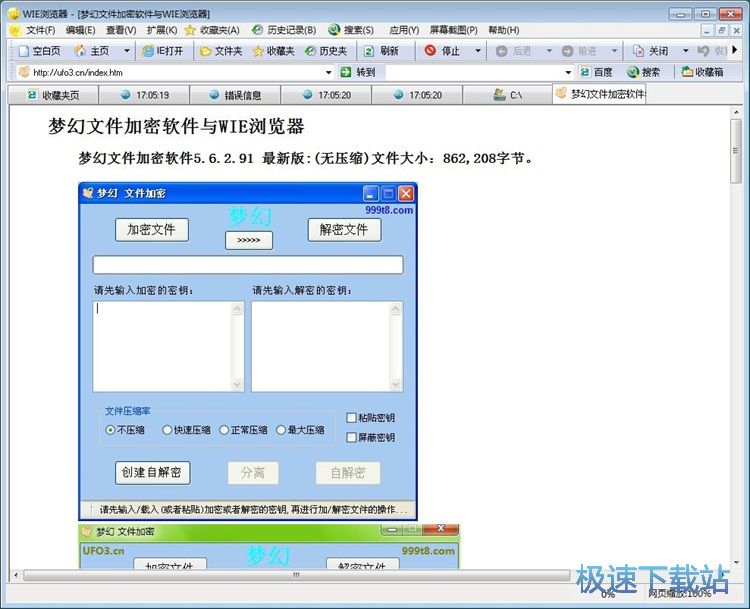The height and width of the screenshot is (609, 750).
Task: Expand the 关闭 dropdown arrow
Action: (x=685, y=51)
